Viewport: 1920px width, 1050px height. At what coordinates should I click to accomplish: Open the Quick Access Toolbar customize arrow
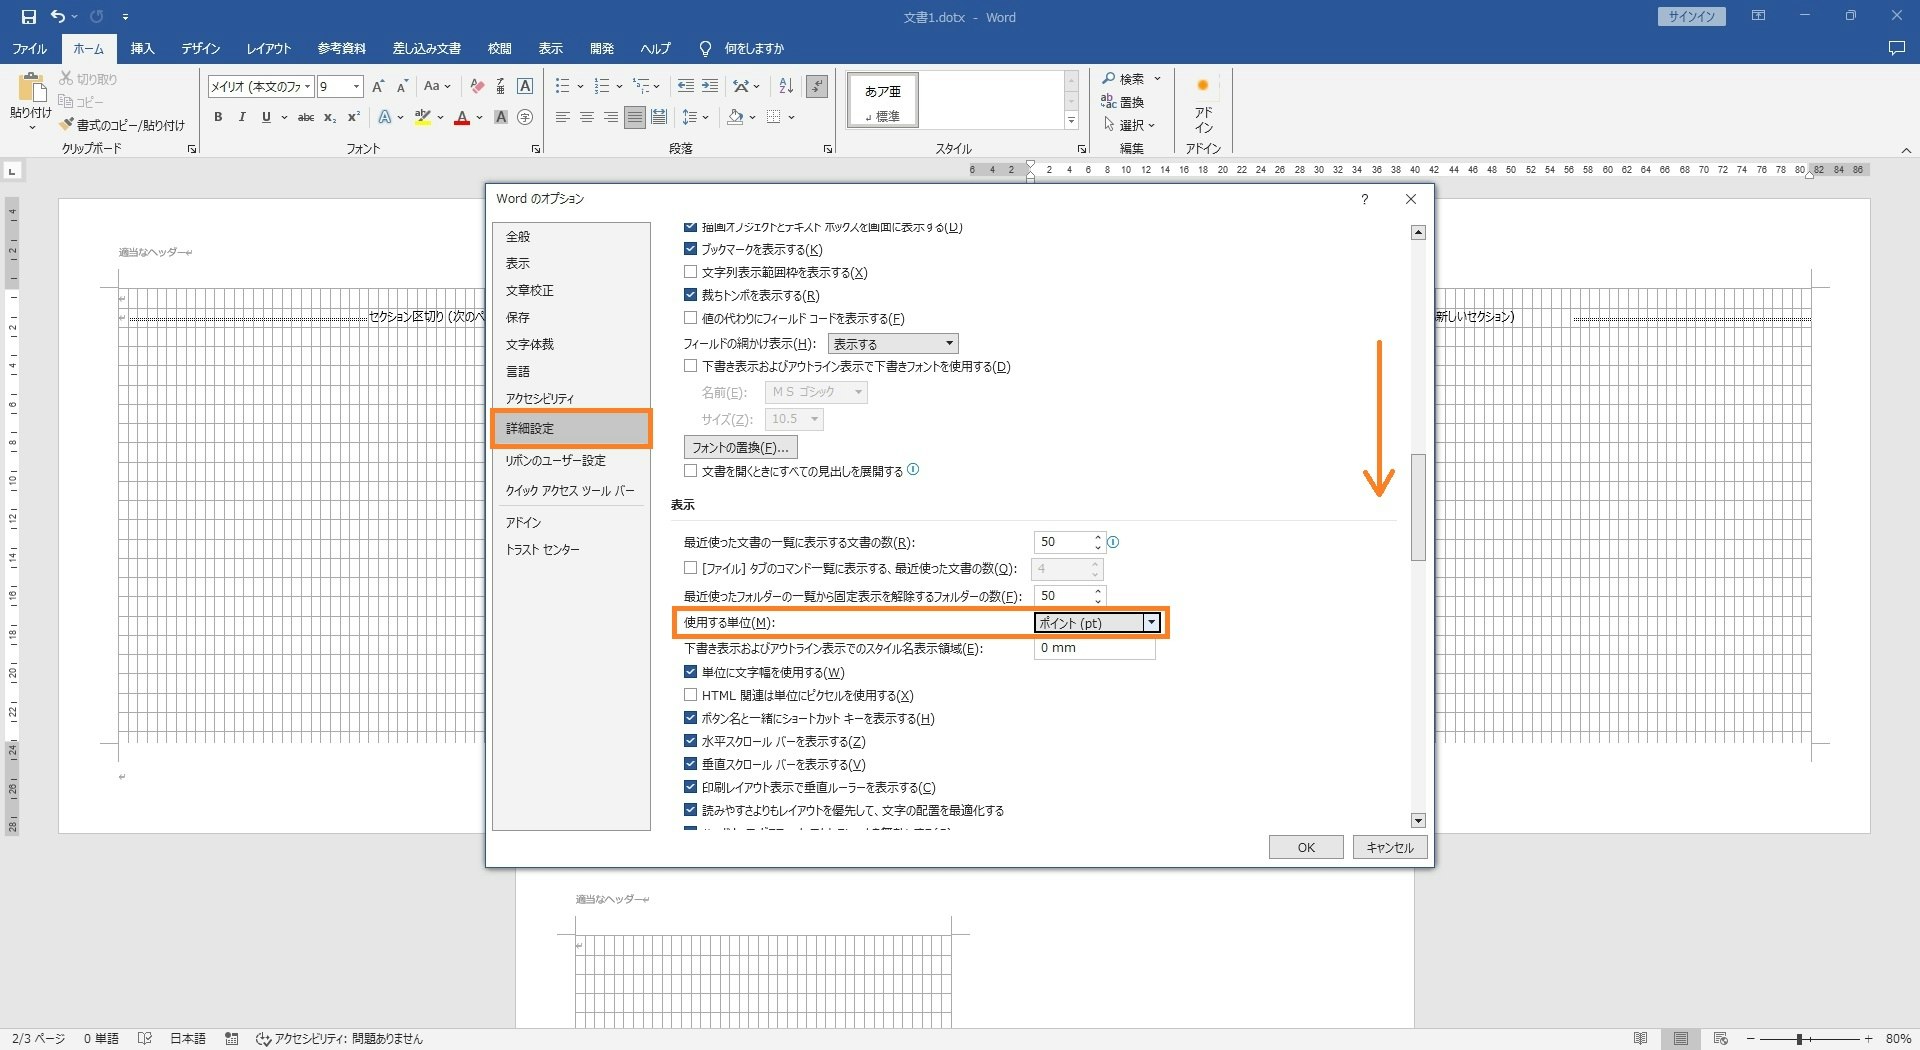pos(125,16)
